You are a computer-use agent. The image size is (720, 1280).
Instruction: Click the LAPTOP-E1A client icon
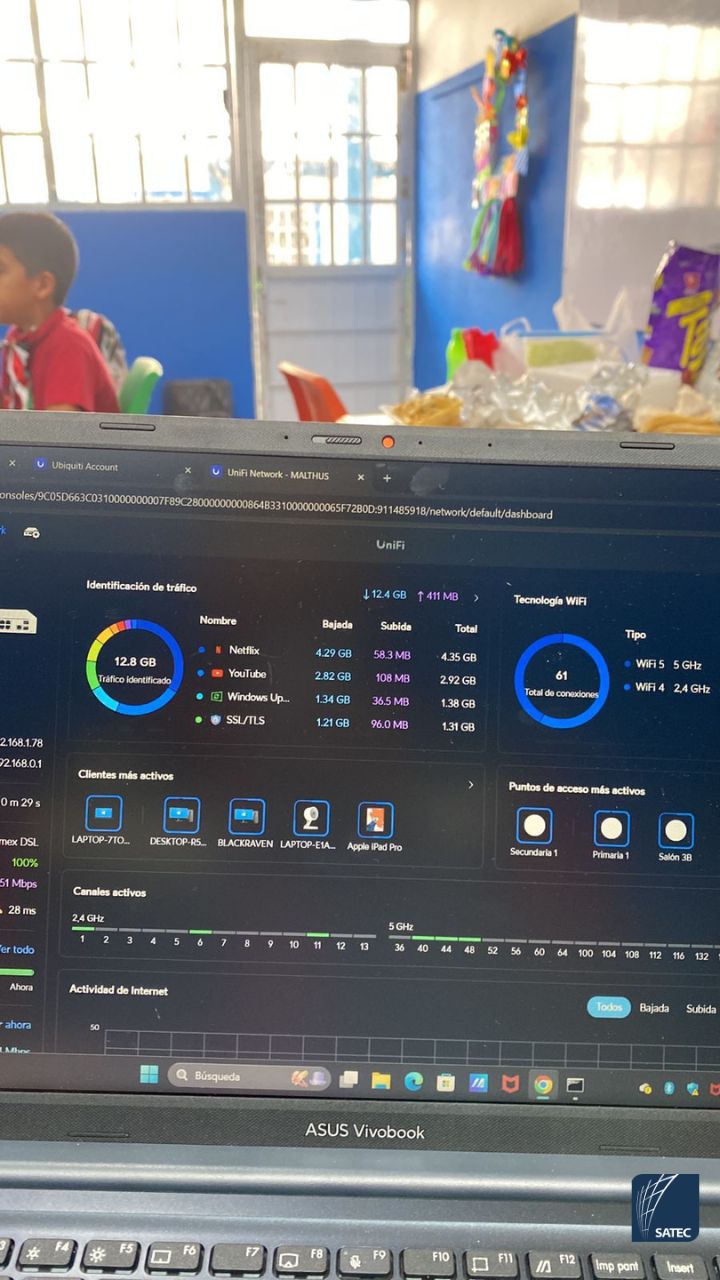point(311,818)
